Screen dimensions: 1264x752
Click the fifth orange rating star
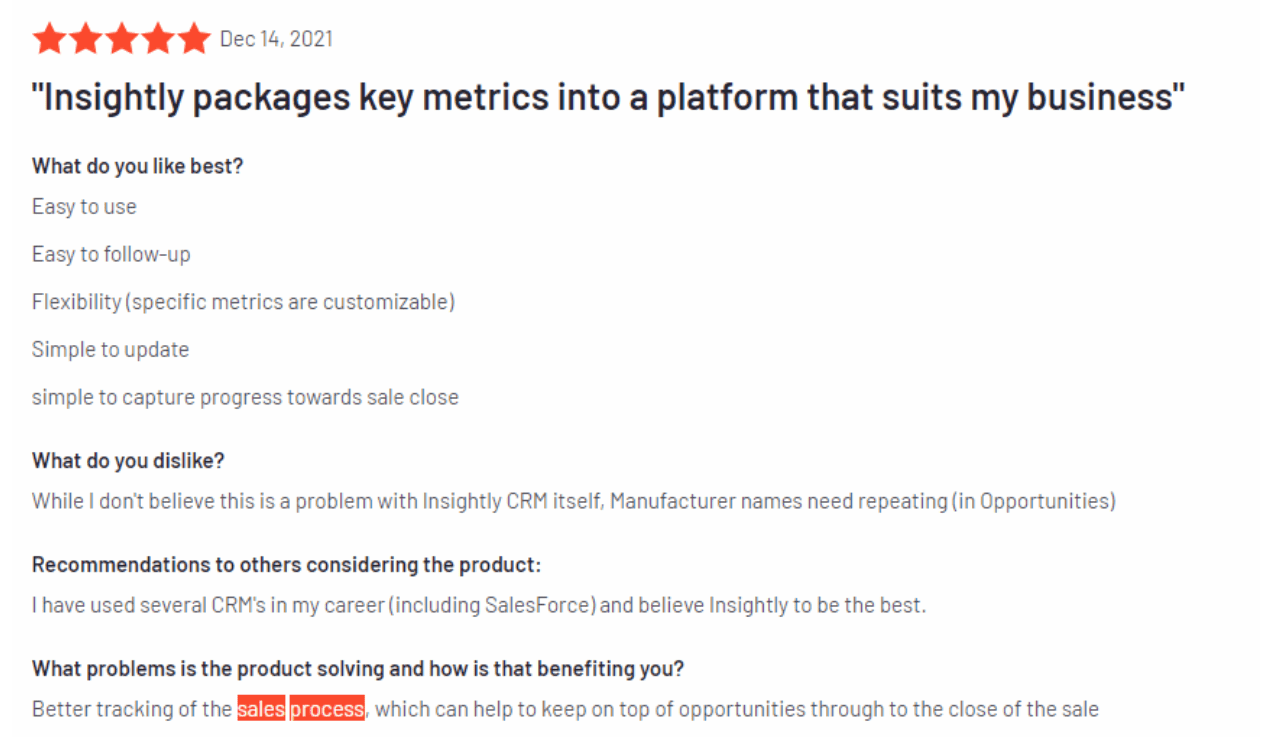(x=195, y=39)
